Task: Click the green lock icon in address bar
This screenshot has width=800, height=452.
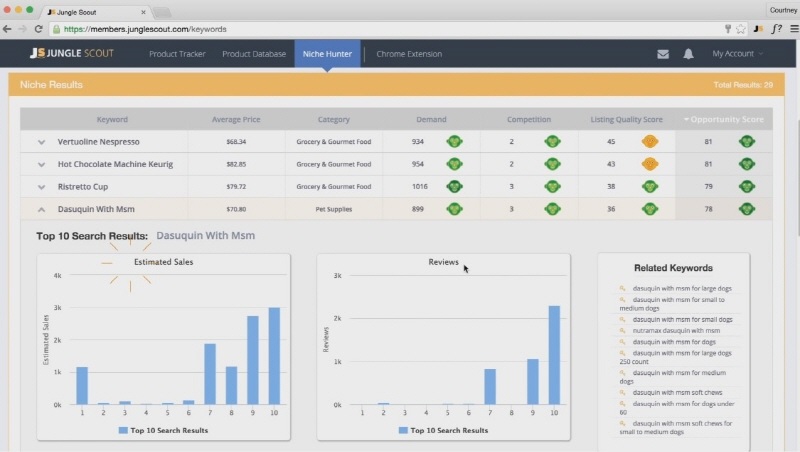Action: 57,29
